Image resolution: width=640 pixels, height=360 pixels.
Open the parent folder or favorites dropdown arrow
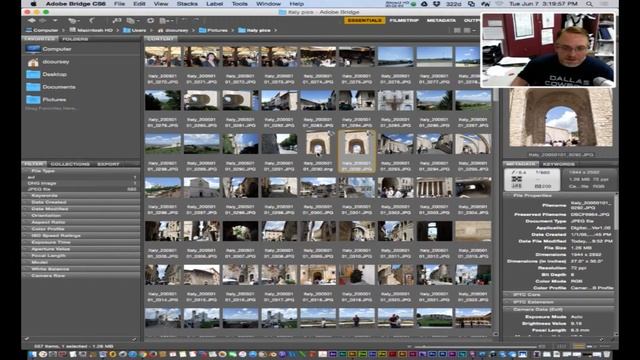click(x=55, y=20)
